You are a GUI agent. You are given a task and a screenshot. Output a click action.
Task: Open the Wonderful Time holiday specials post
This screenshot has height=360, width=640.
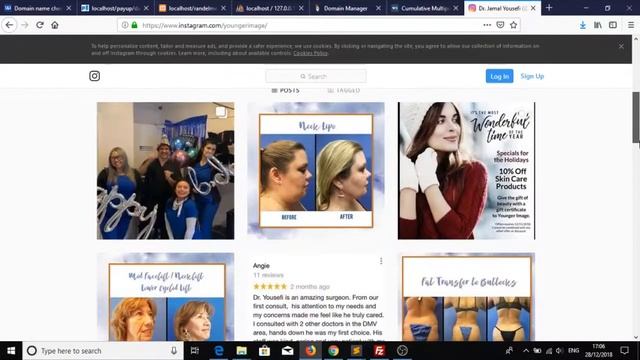click(466, 171)
